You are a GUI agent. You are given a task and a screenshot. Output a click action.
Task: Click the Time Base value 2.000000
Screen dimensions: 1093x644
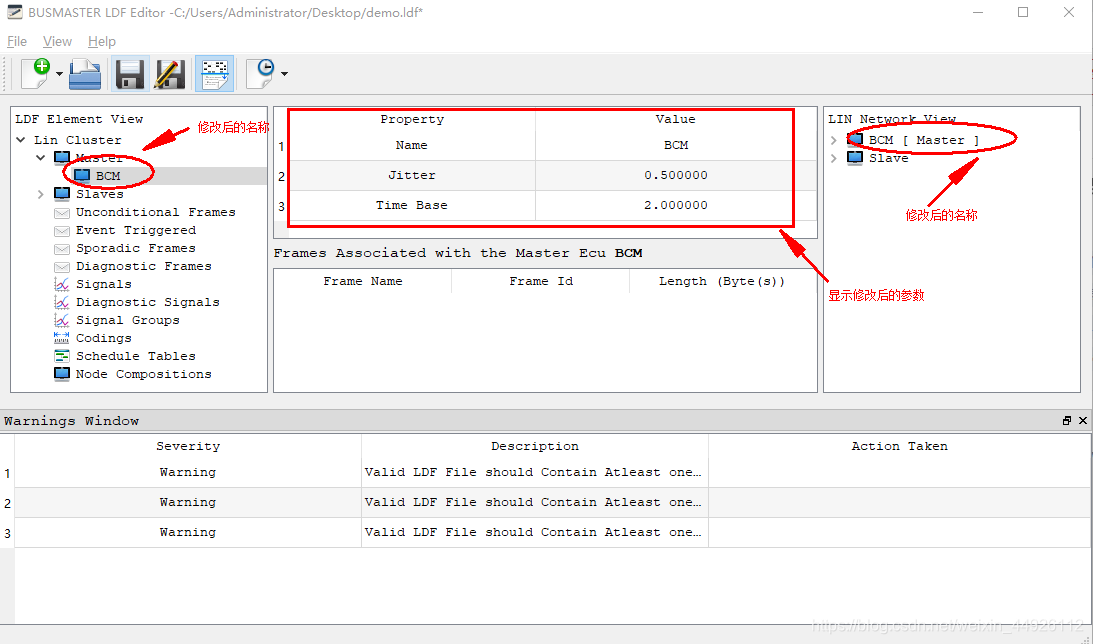676,206
